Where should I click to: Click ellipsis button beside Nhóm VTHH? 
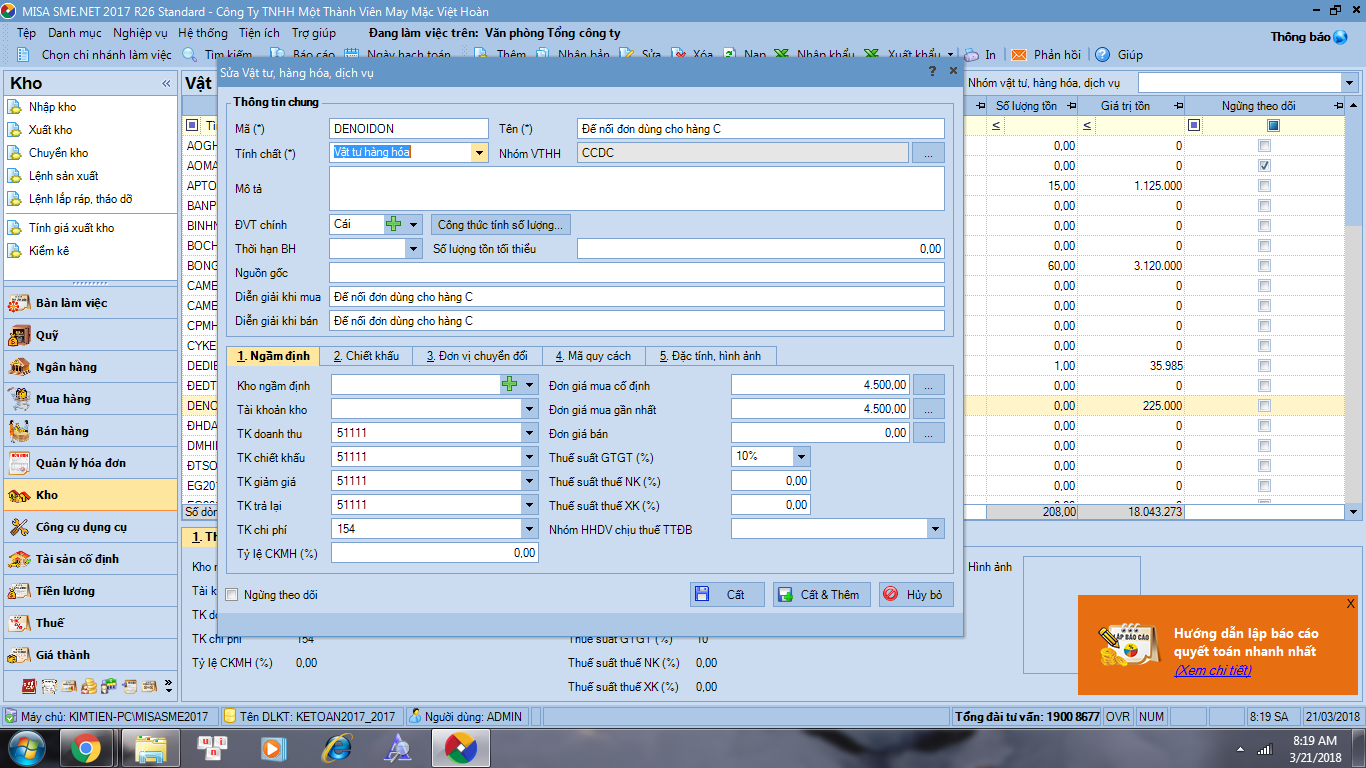(928, 152)
